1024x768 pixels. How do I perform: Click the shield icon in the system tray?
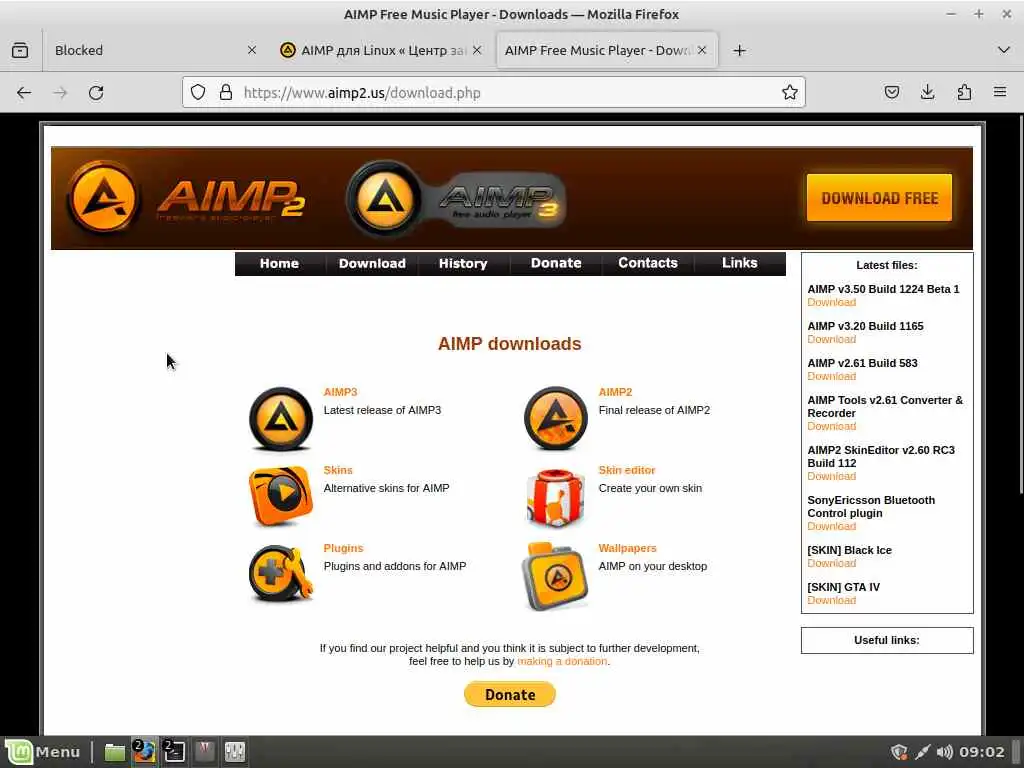click(x=899, y=752)
